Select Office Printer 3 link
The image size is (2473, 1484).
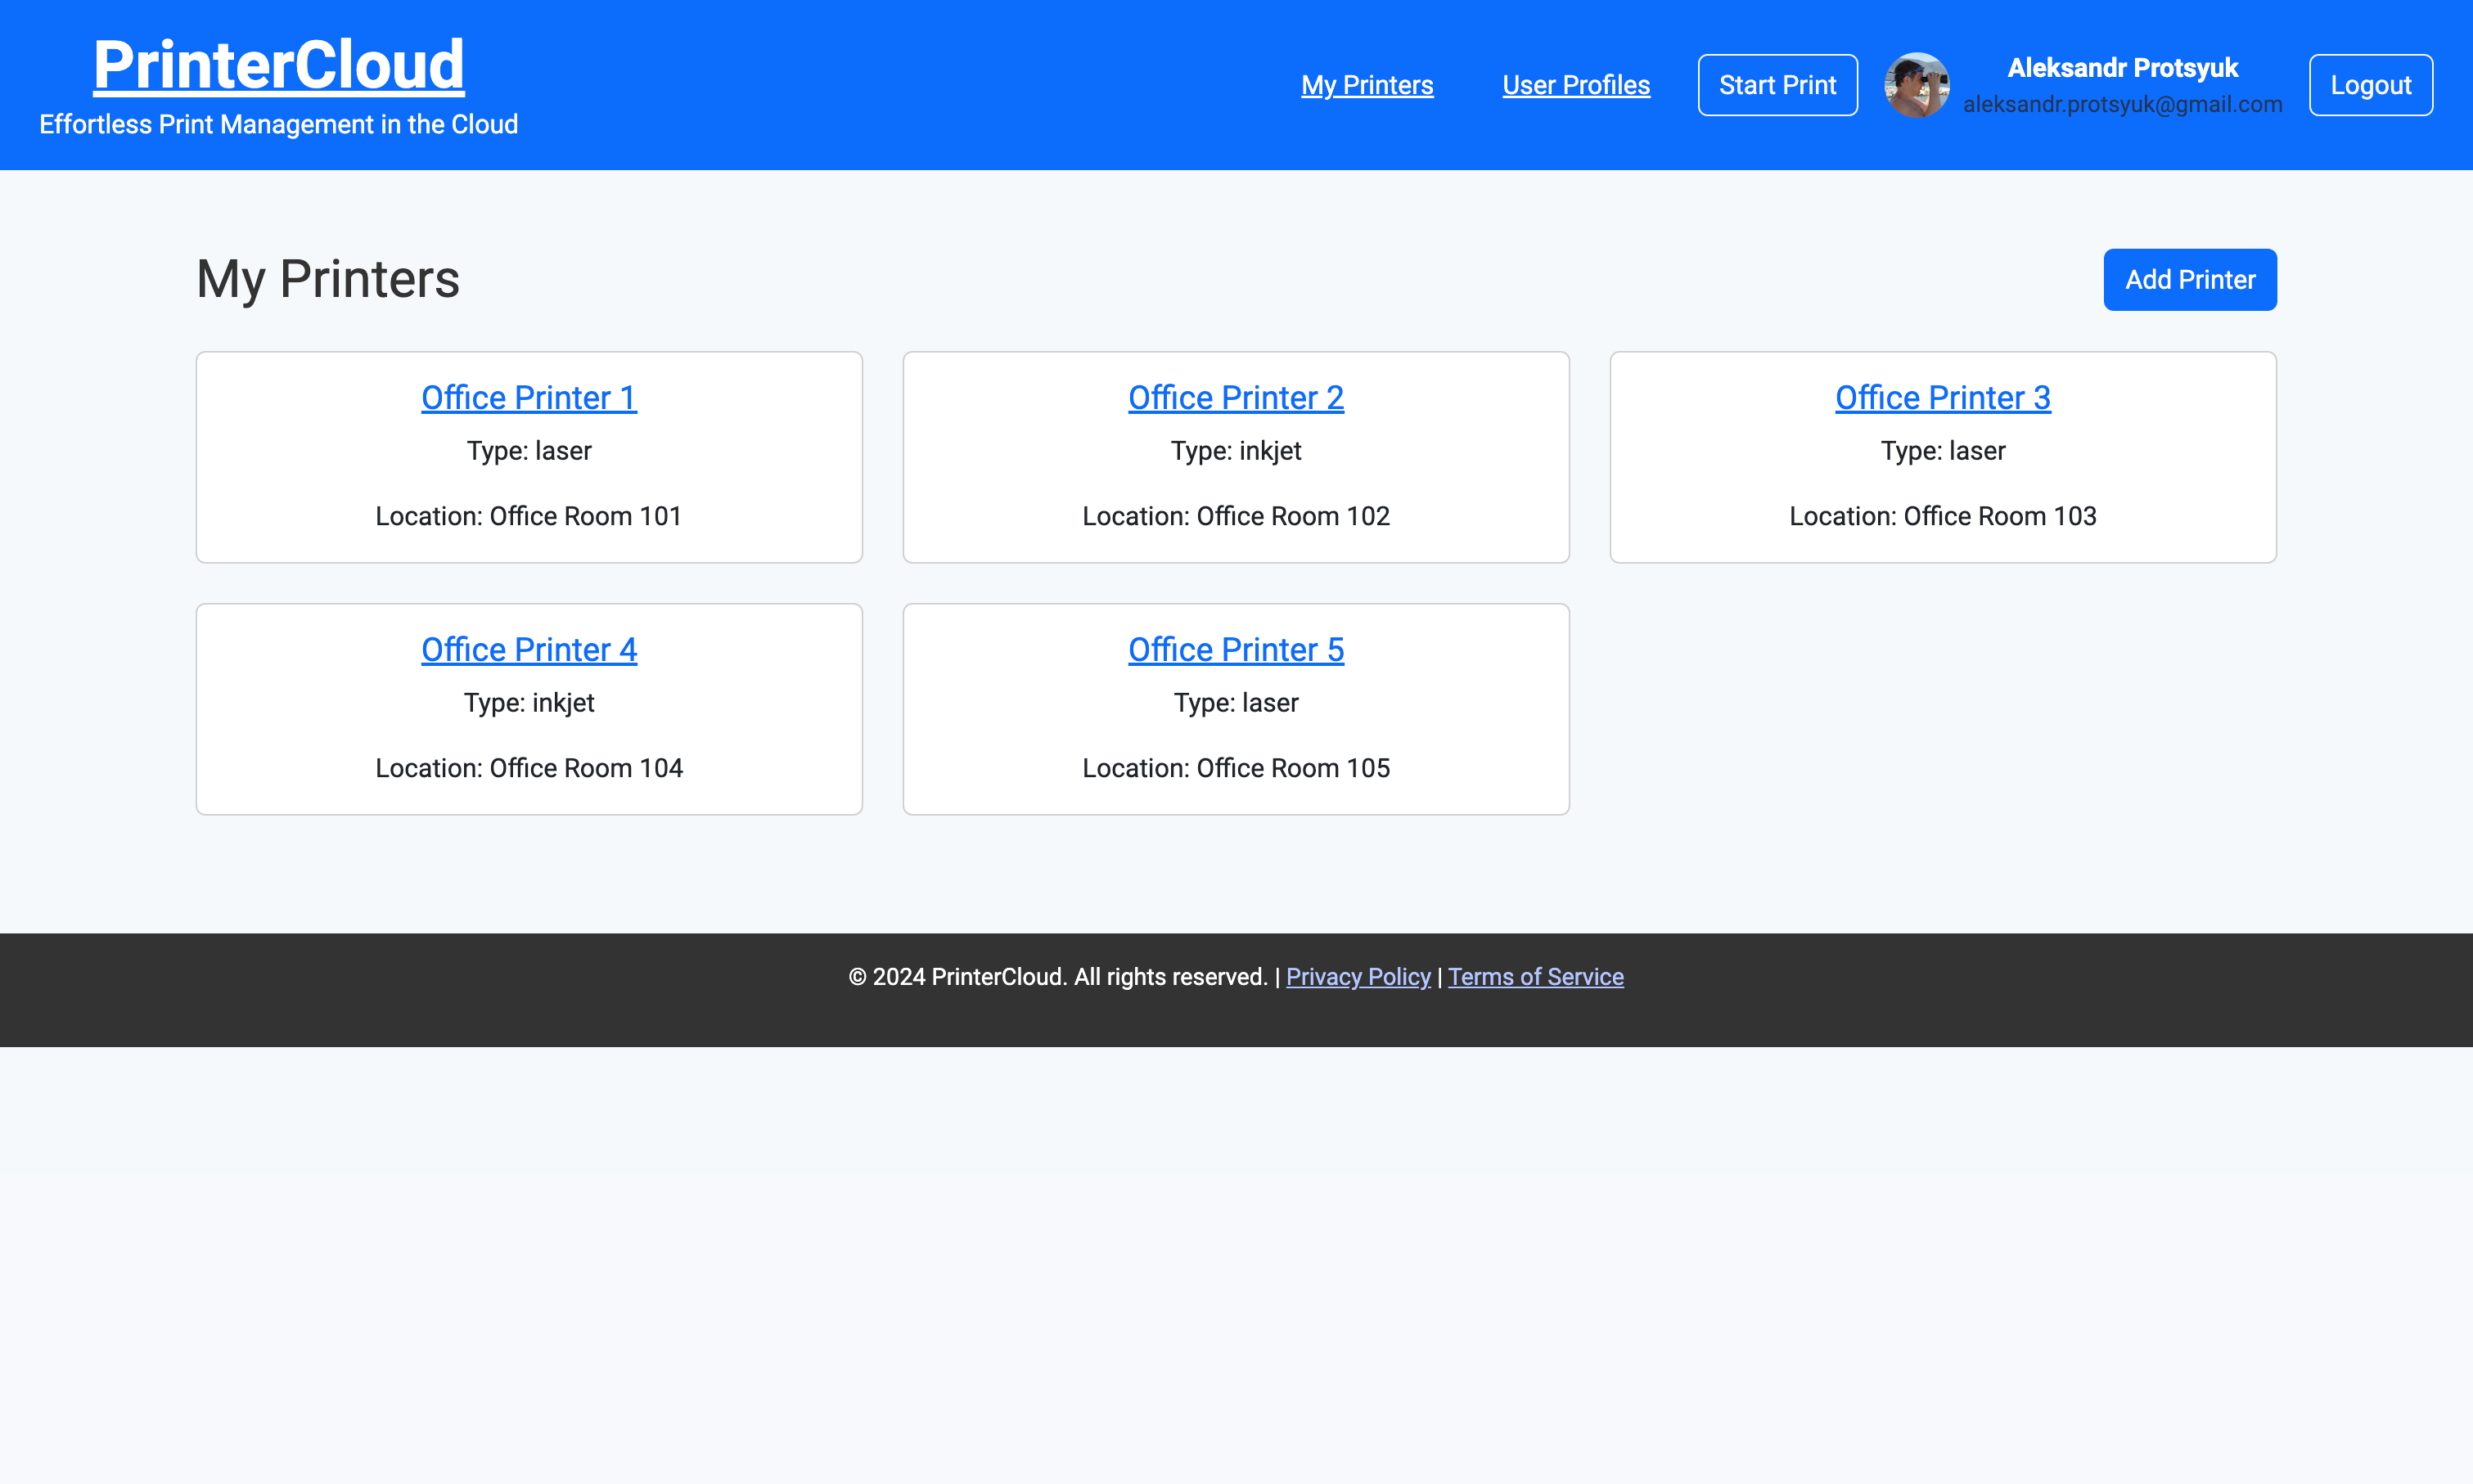[1942, 398]
